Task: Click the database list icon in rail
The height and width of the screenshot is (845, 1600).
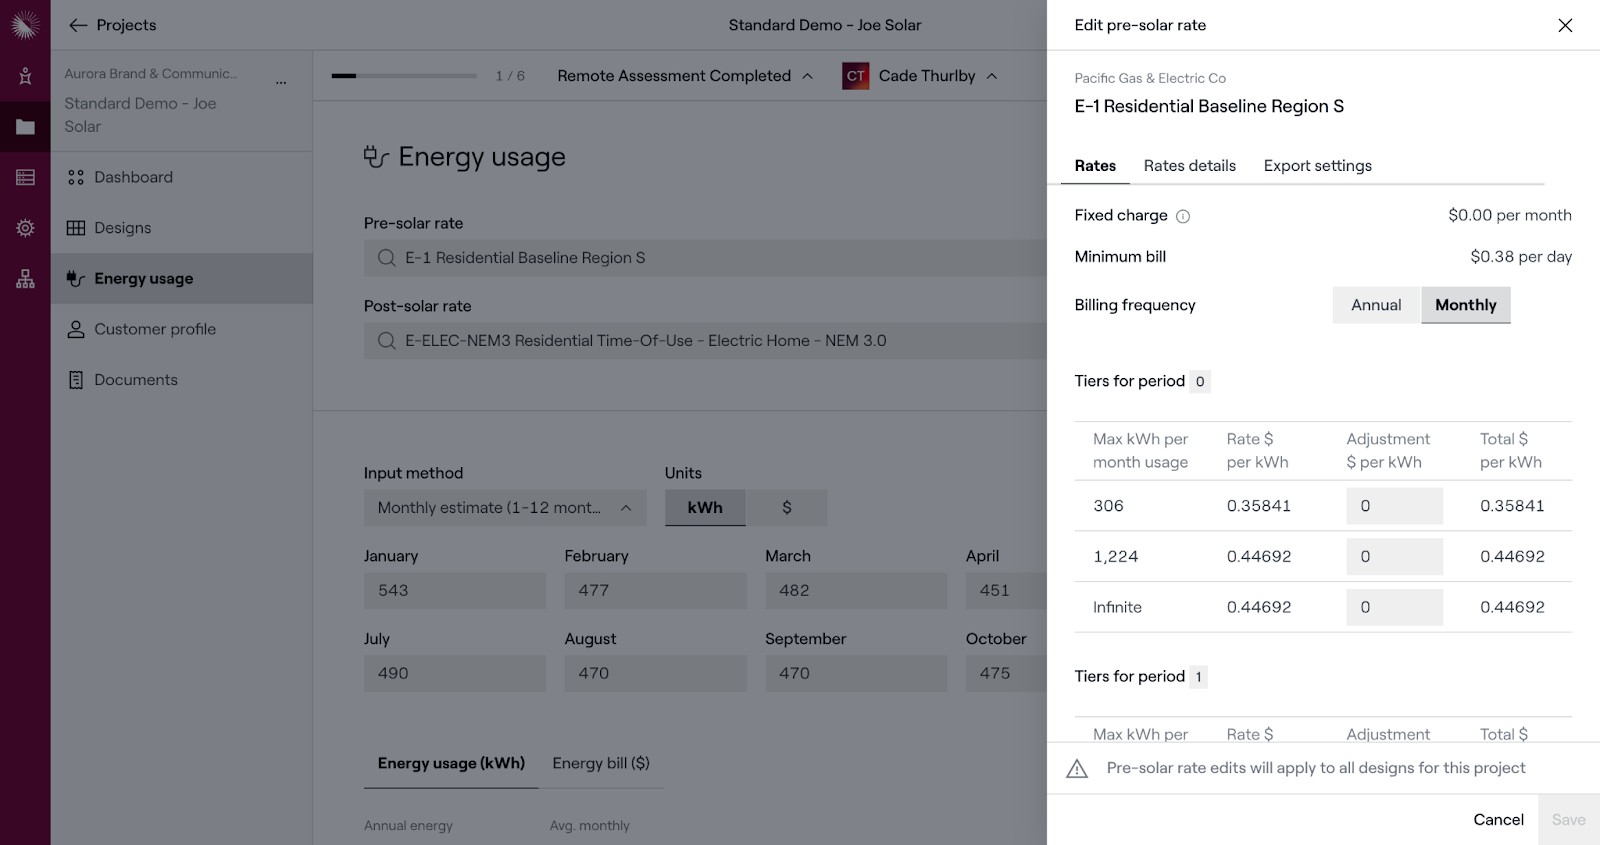Action: click(x=25, y=178)
